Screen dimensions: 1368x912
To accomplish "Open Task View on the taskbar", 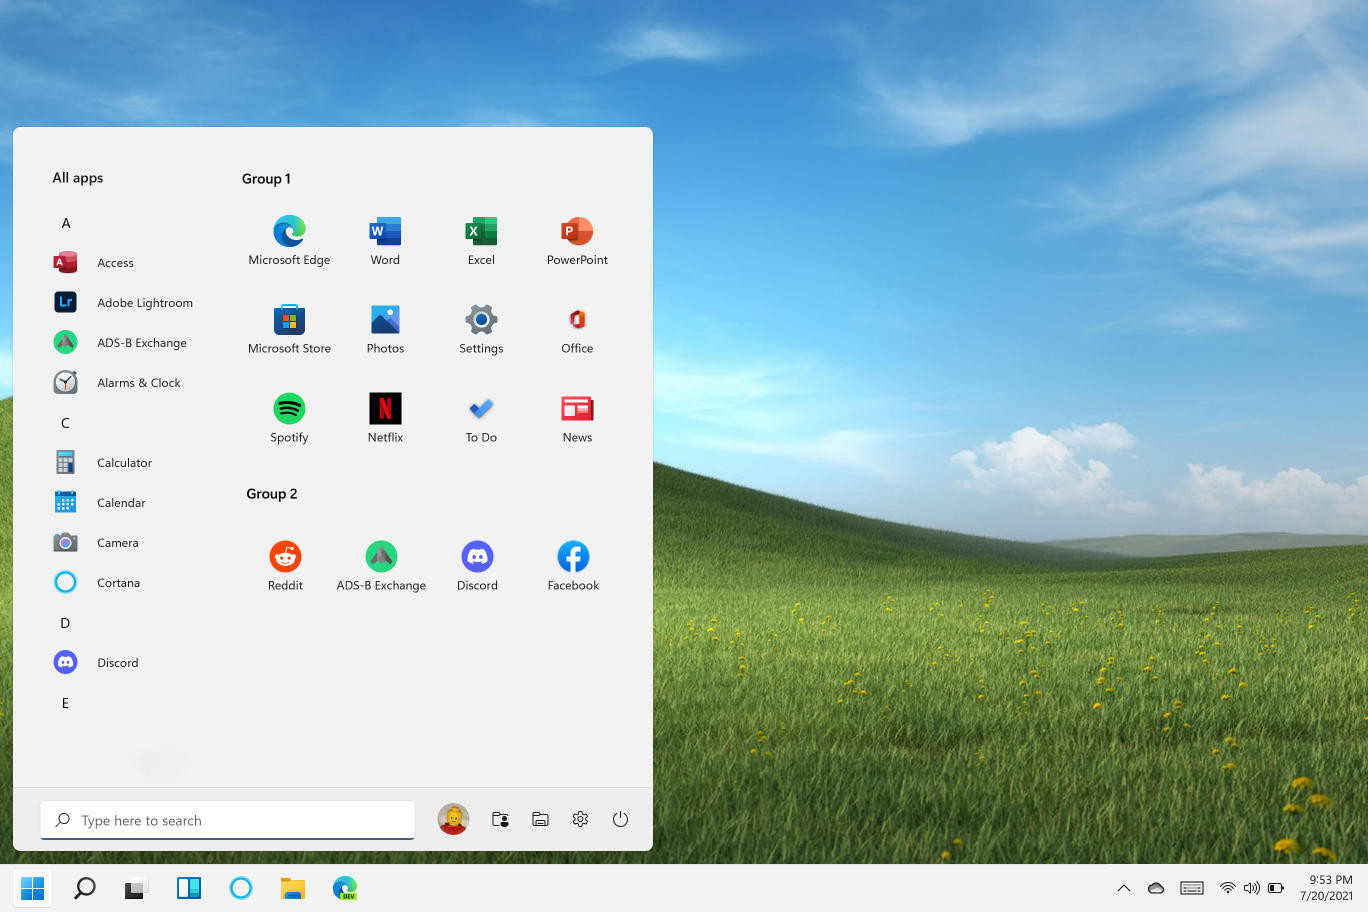I will click(x=137, y=888).
